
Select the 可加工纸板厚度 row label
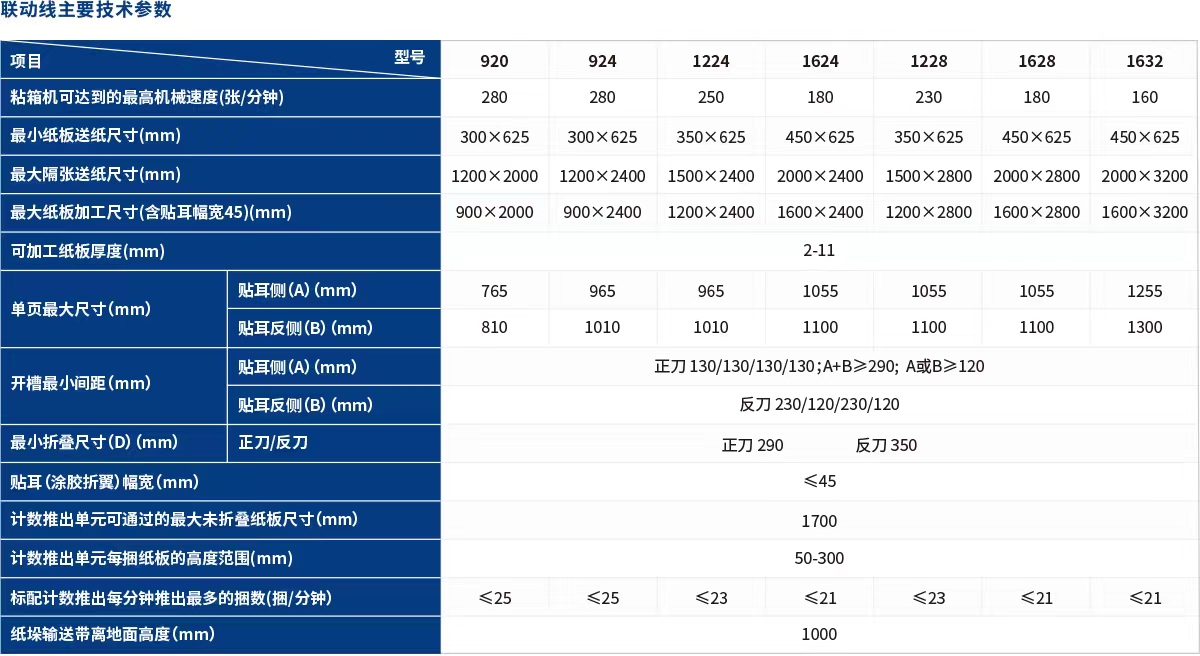[88, 251]
